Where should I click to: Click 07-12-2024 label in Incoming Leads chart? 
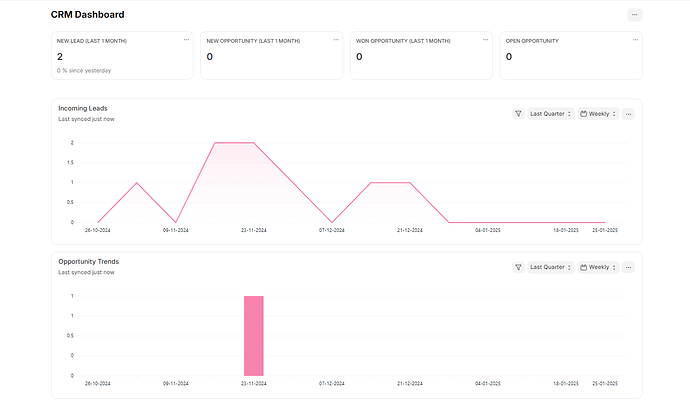coord(332,230)
